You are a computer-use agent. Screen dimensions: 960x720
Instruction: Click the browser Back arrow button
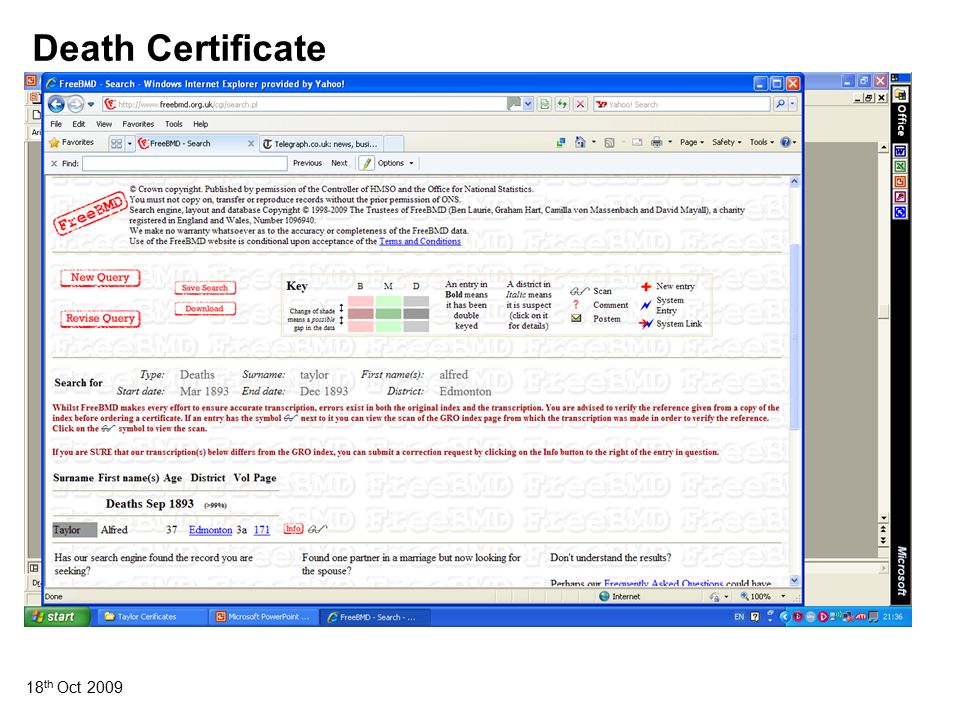click(x=56, y=105)
